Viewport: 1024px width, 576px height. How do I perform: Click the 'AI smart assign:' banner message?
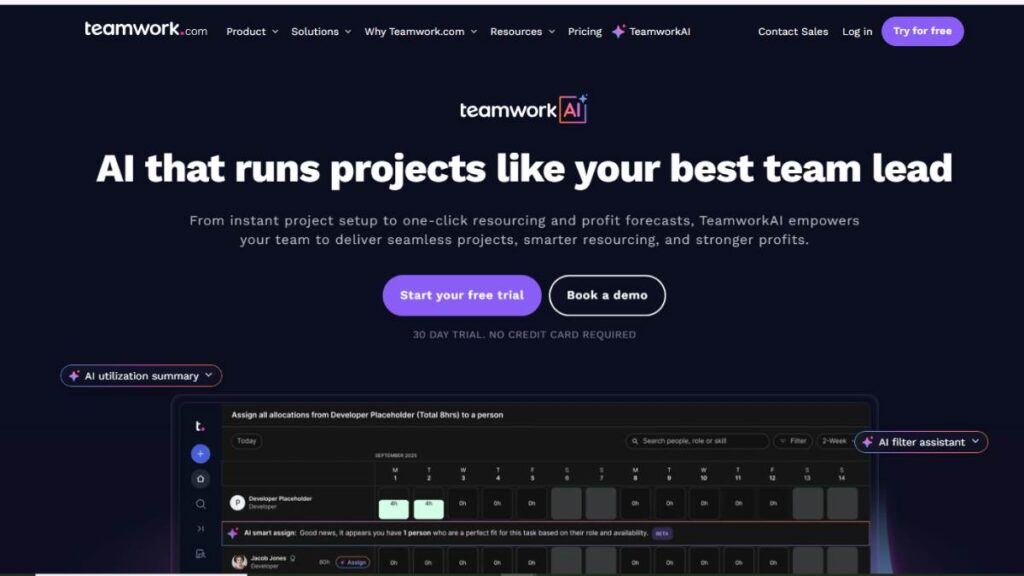(446, 533)
